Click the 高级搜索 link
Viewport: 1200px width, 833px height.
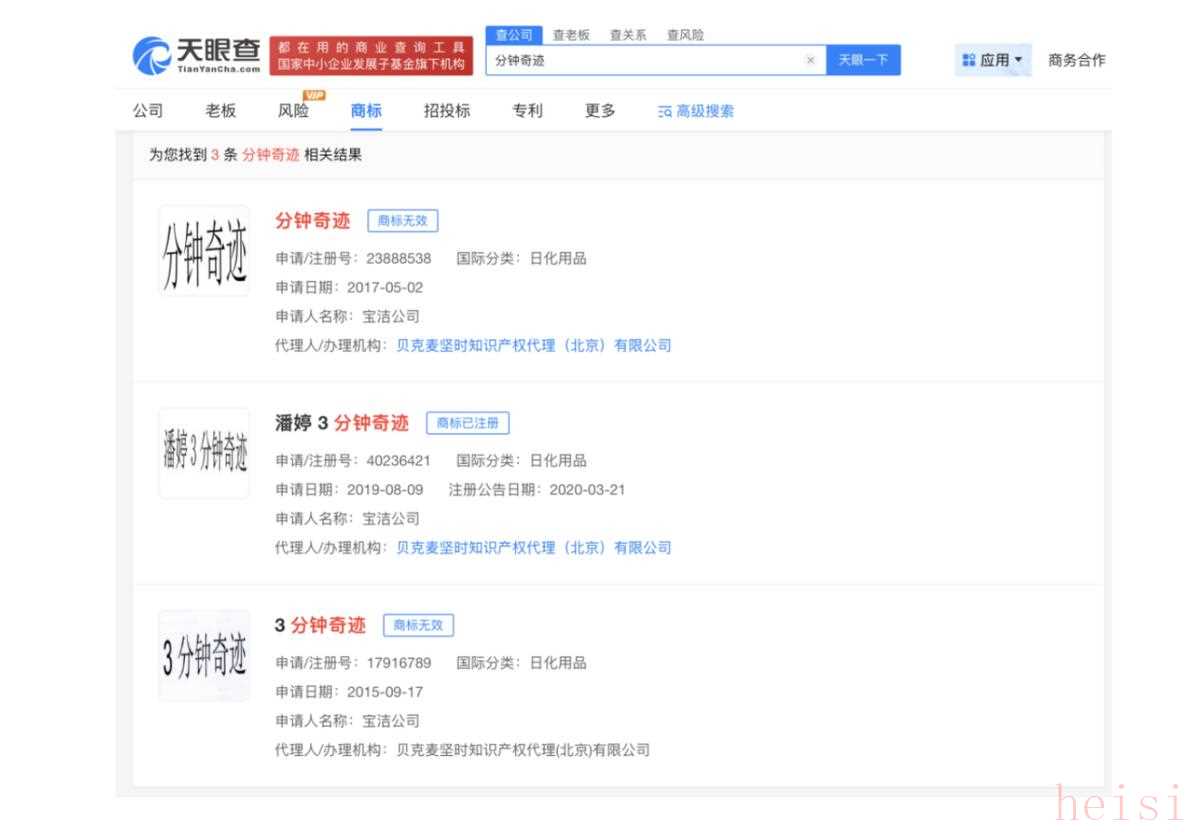coord(696,111)
